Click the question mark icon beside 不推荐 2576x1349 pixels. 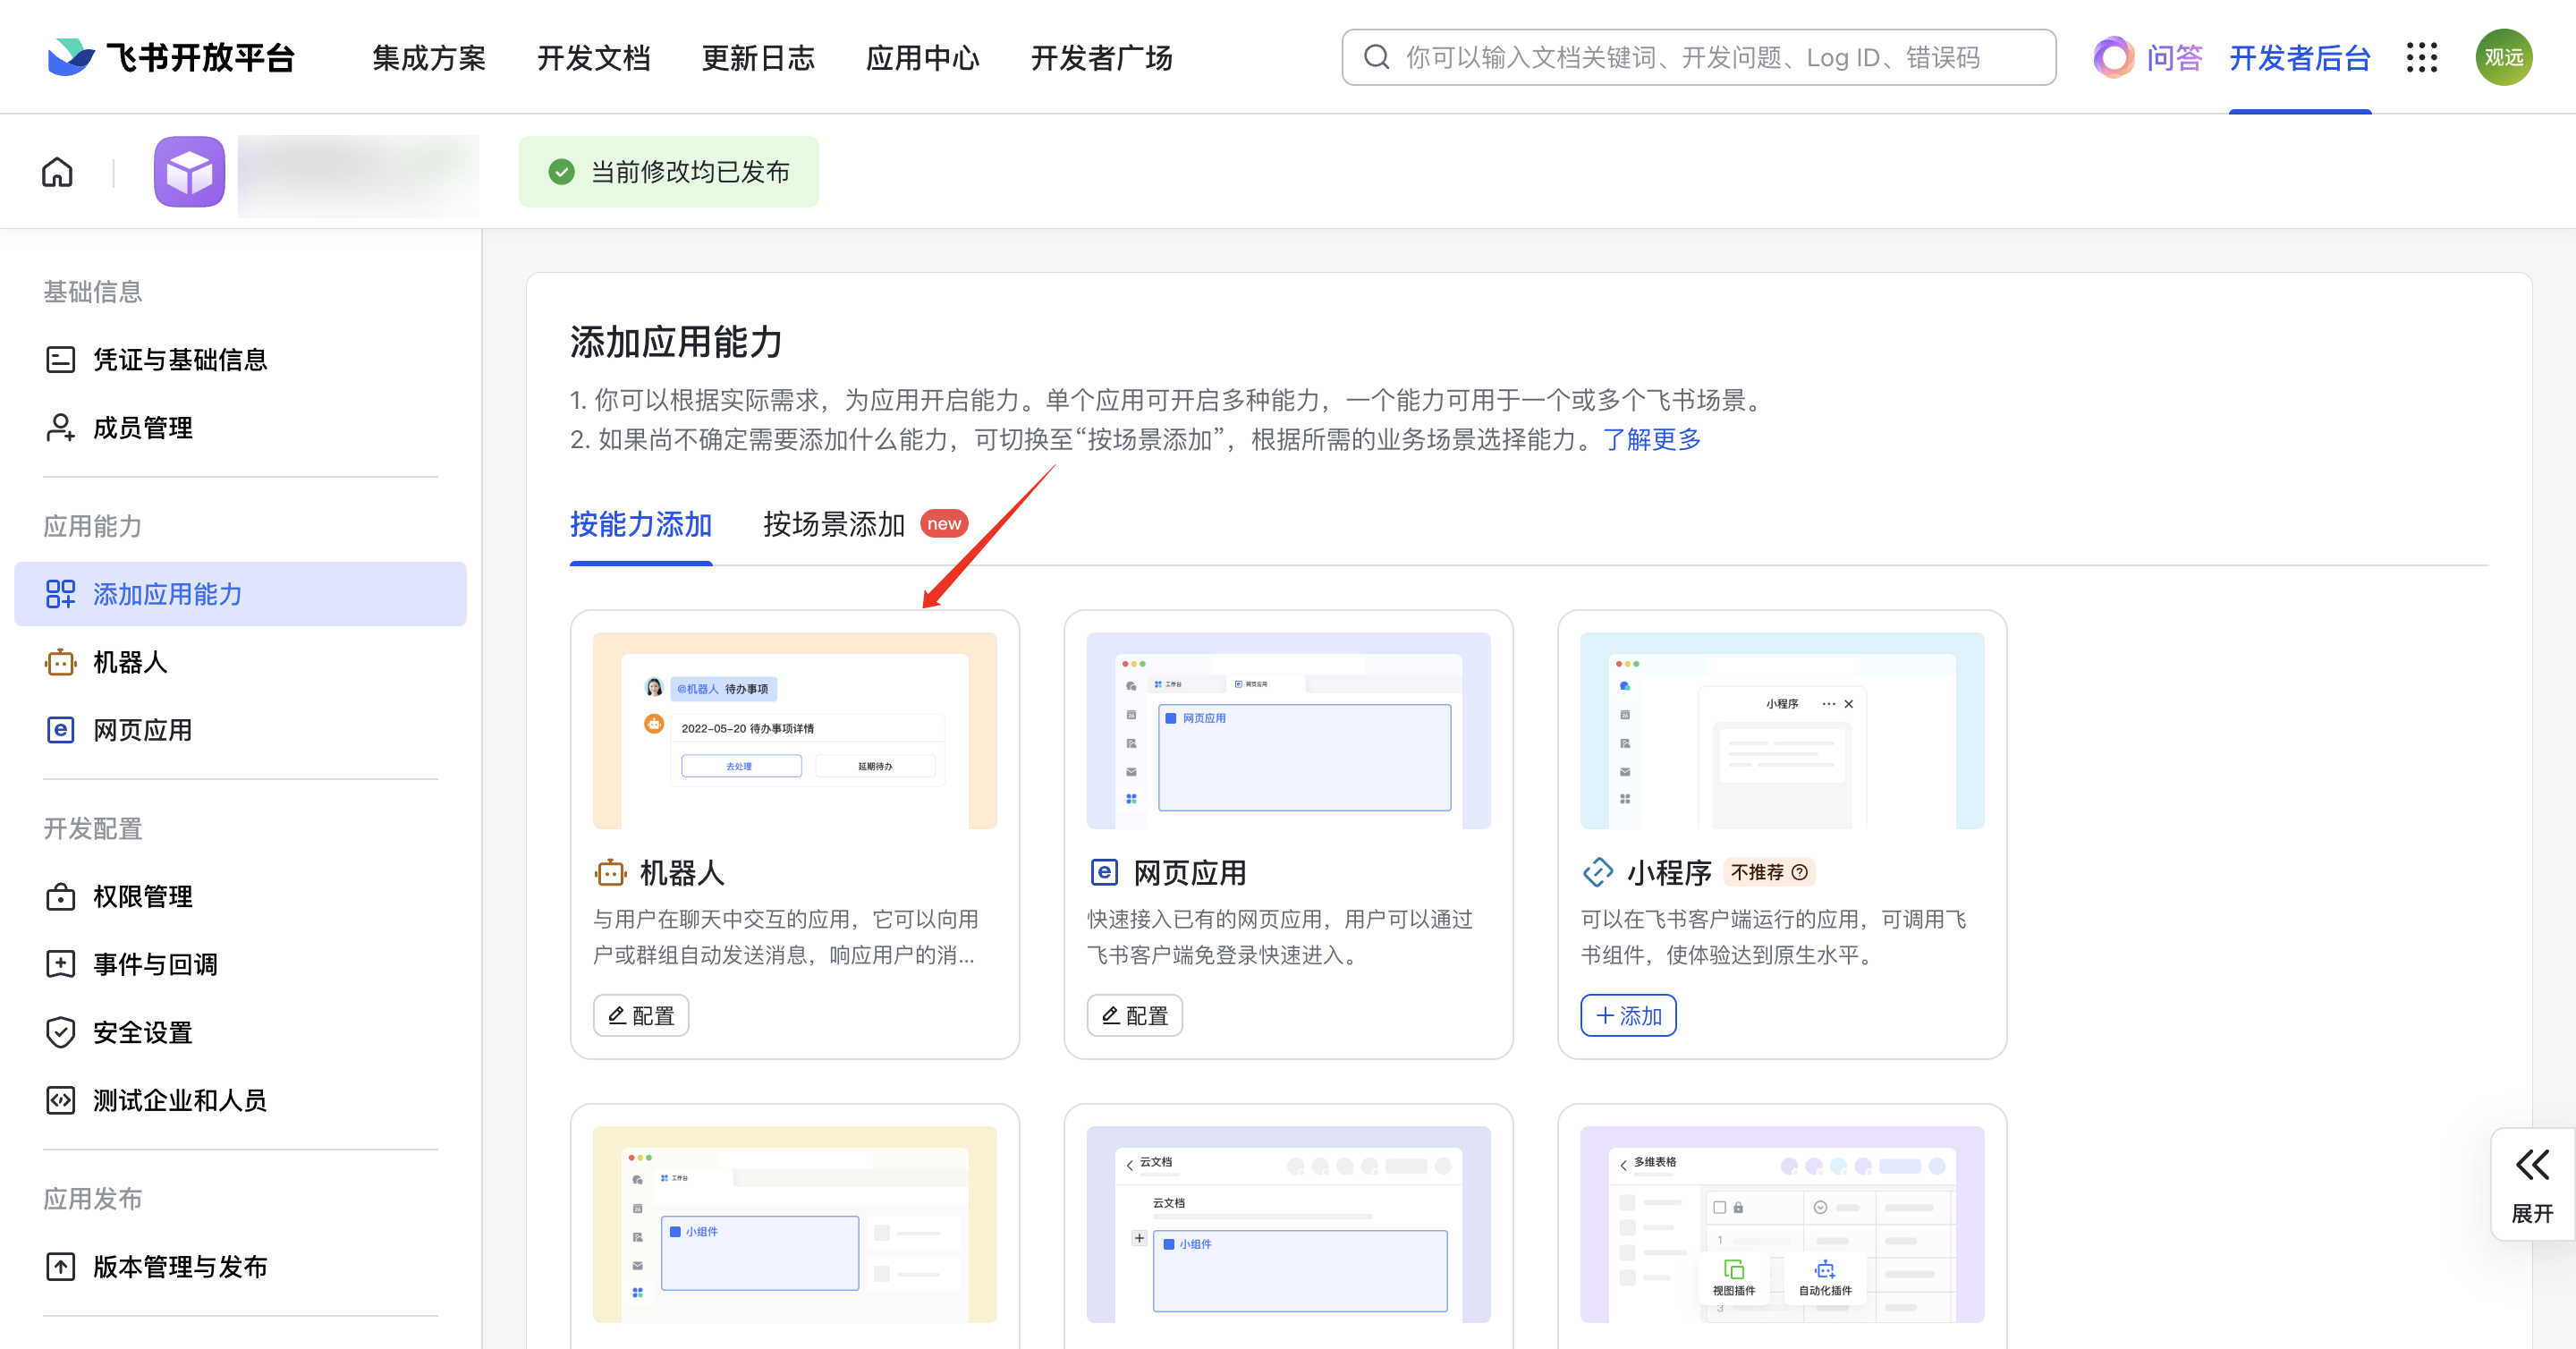tap(1799, 872)
